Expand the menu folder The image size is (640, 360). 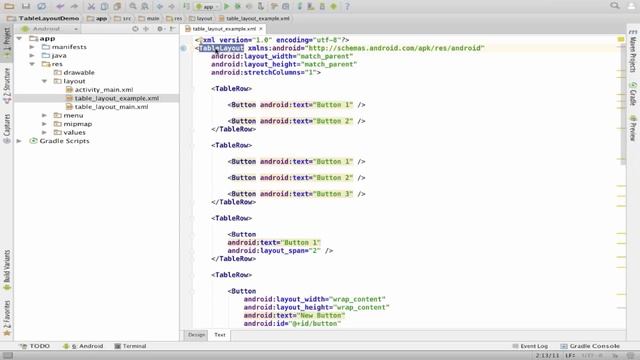44,116
